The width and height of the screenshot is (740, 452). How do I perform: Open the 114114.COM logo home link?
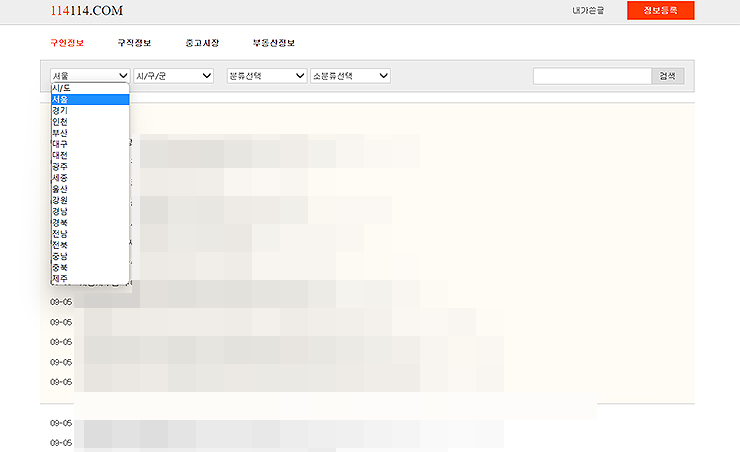click(x=87, y=10)
